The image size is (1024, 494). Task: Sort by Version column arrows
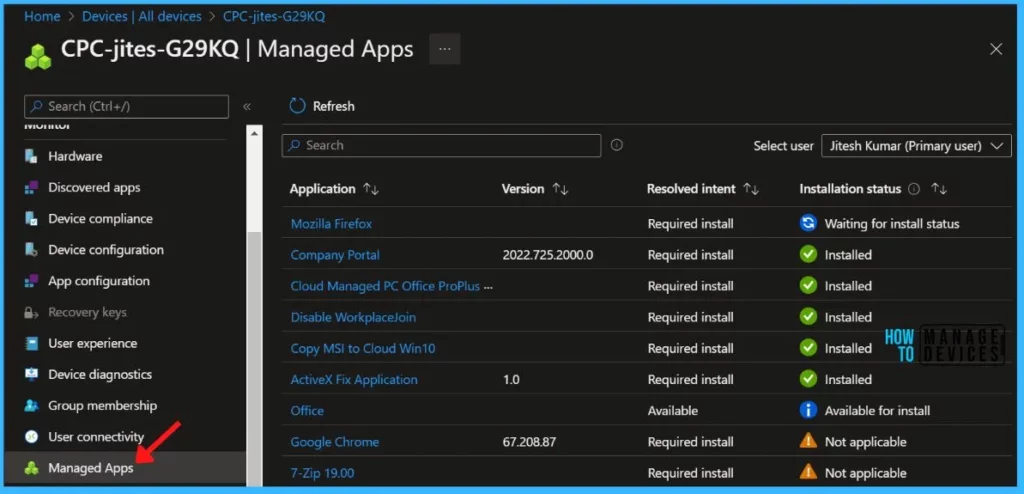tap(560, 189)
